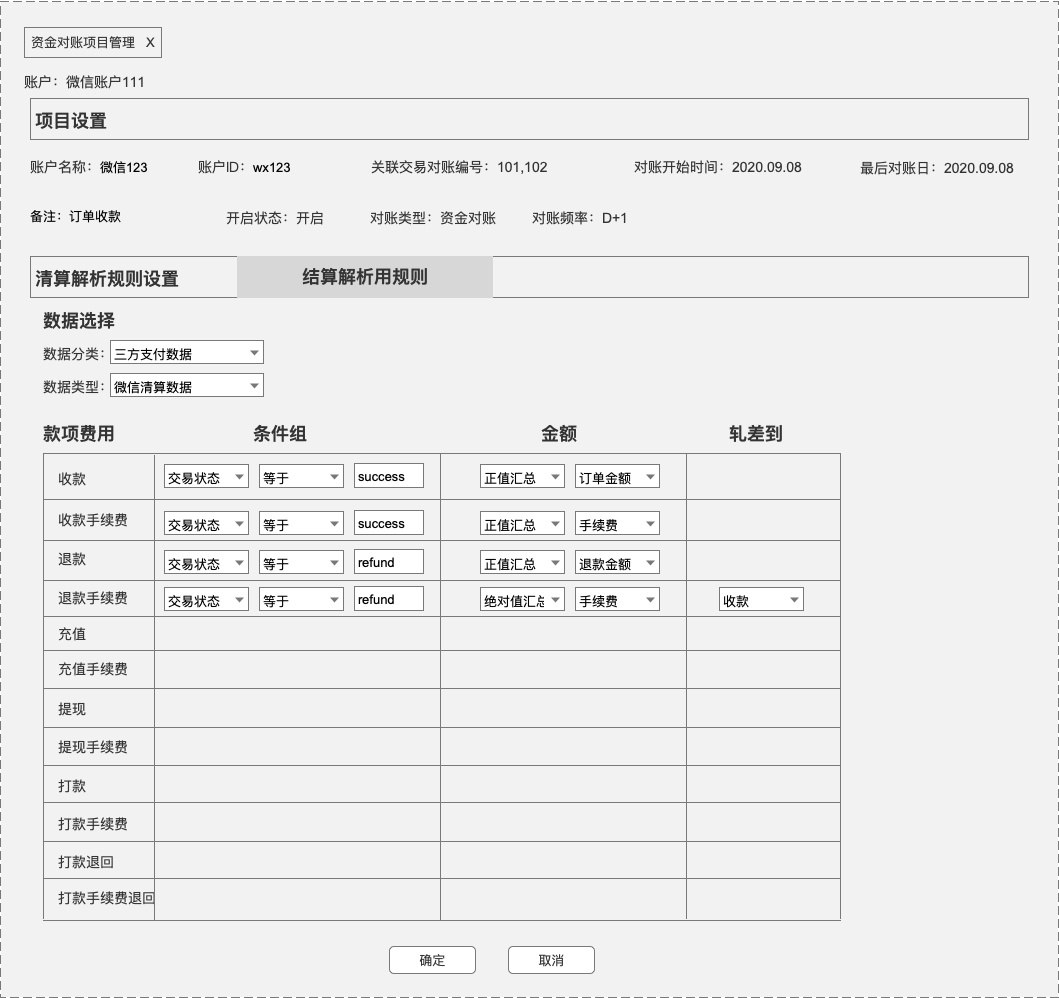
Task: Expand the 手续费 dropdown for 收款手续费
Action: pyautogui.click(x=616, y=522)
